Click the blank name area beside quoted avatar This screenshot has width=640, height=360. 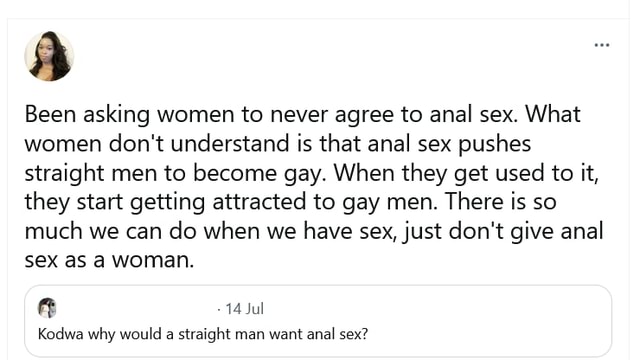pos(137,308)
